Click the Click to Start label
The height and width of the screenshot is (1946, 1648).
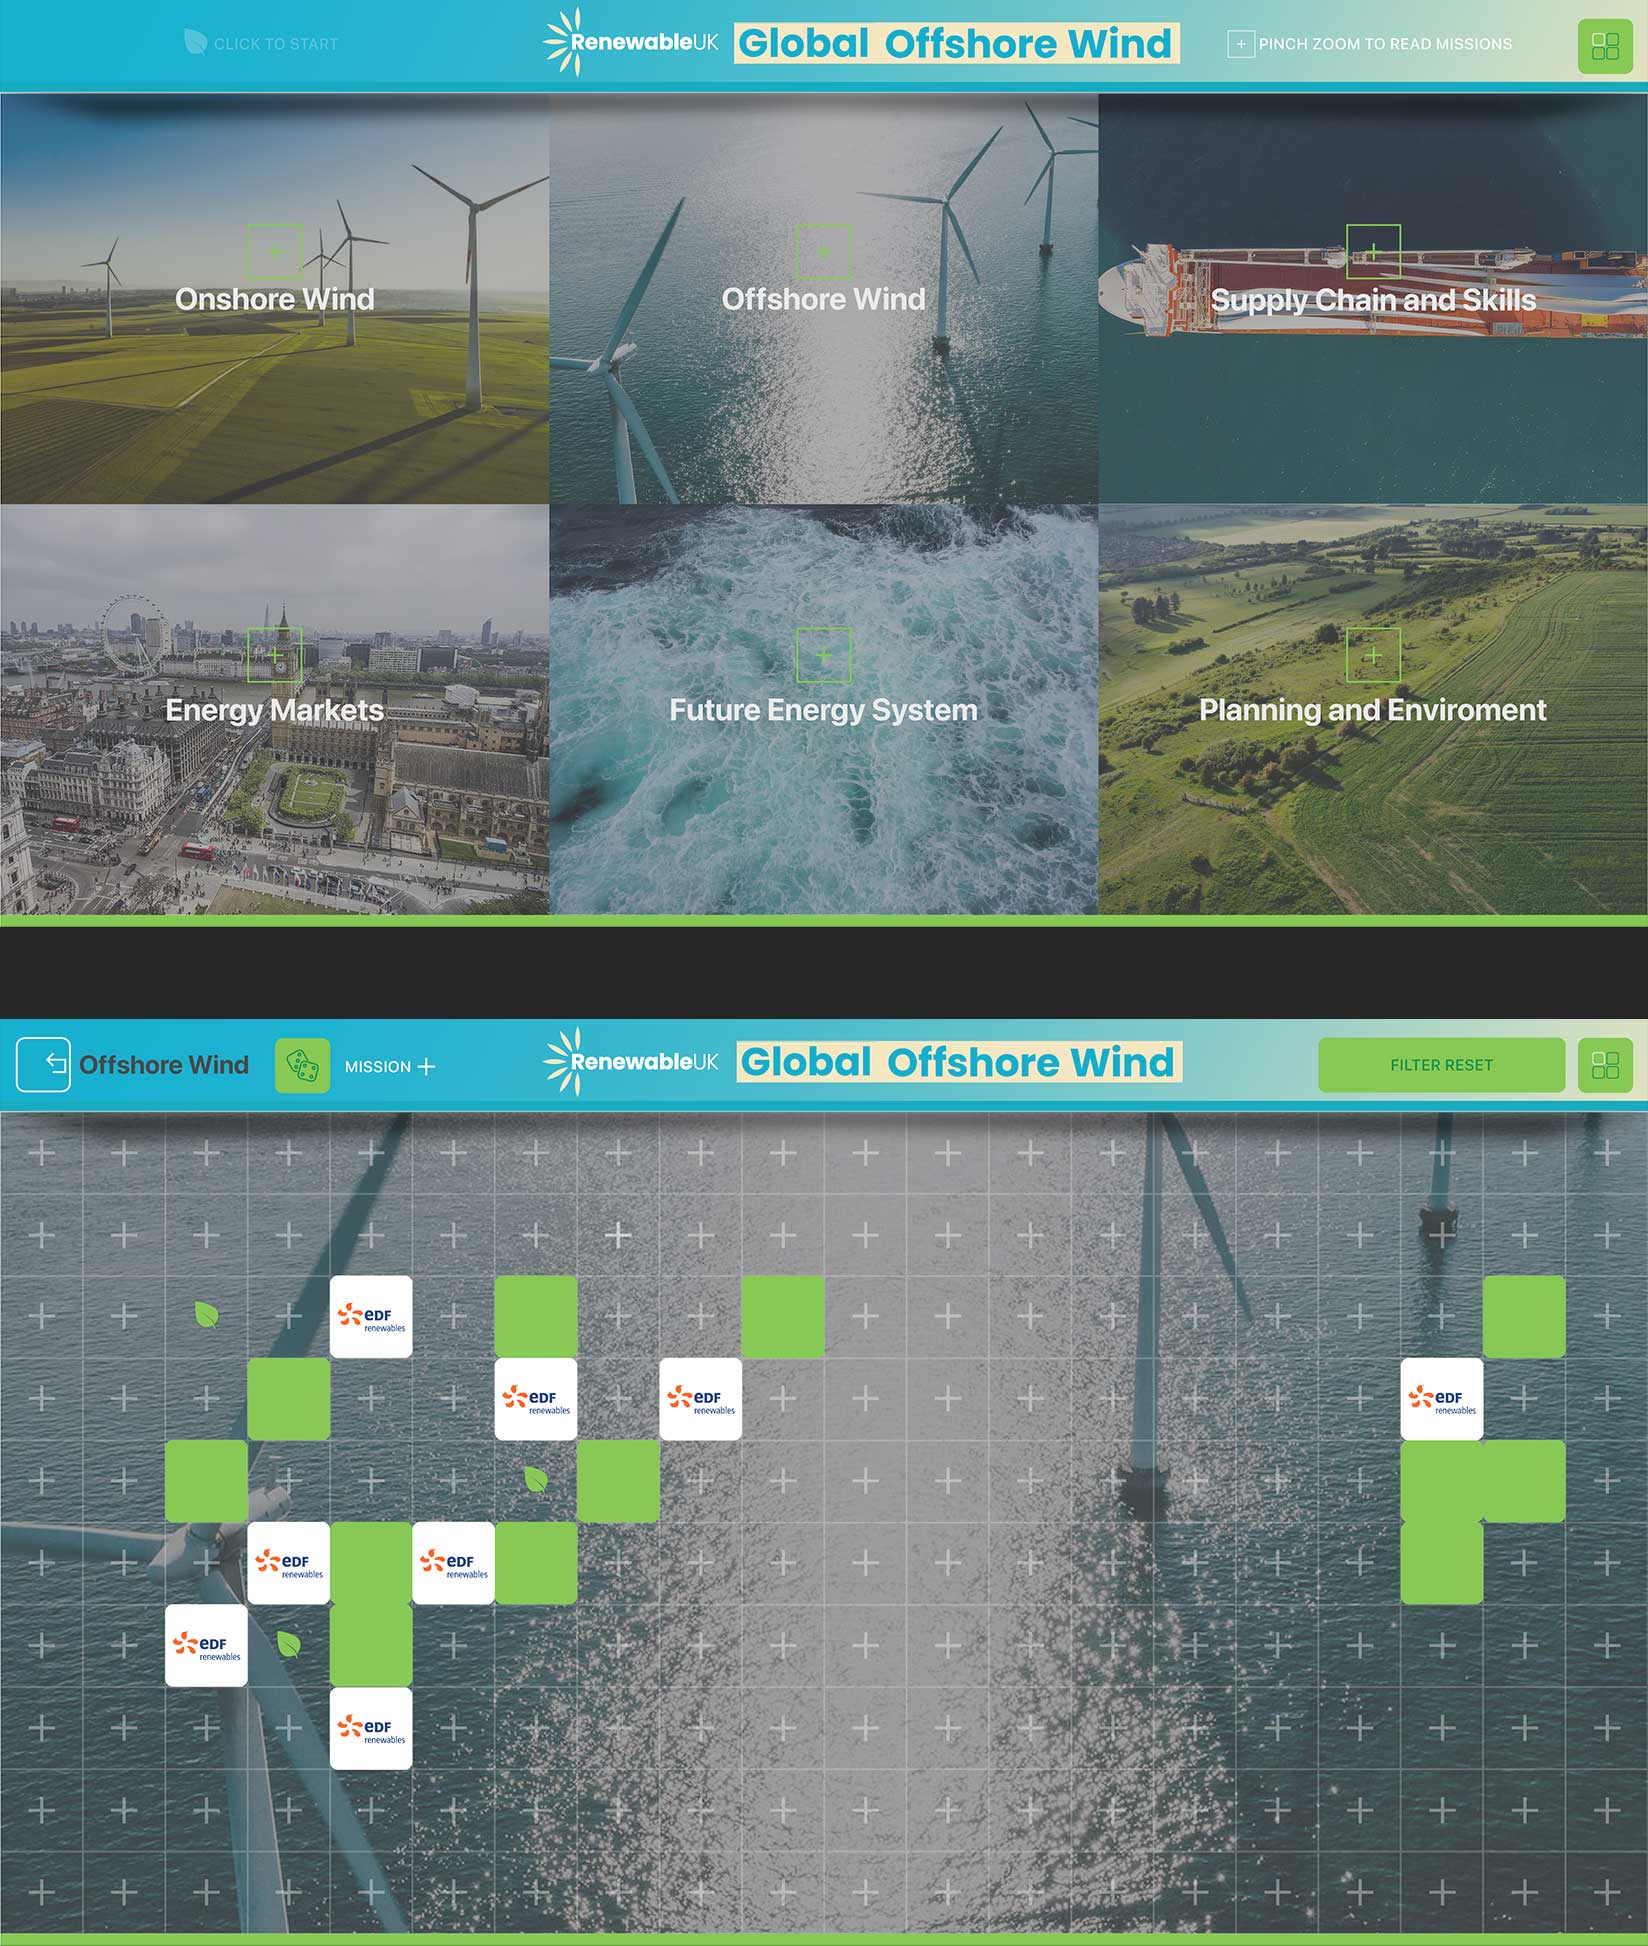point(276,44)
